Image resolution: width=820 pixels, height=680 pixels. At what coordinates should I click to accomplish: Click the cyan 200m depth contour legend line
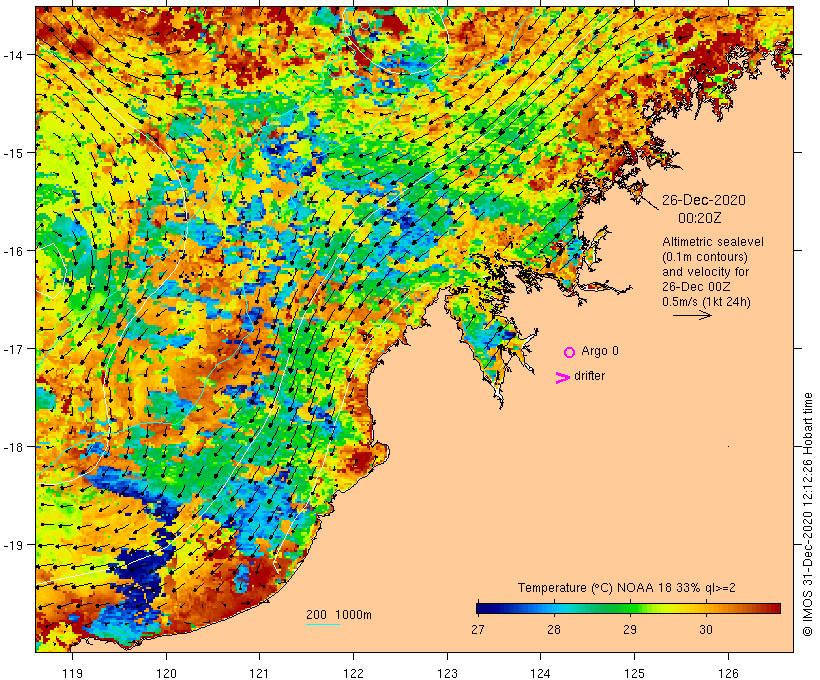tap(323, 624)
